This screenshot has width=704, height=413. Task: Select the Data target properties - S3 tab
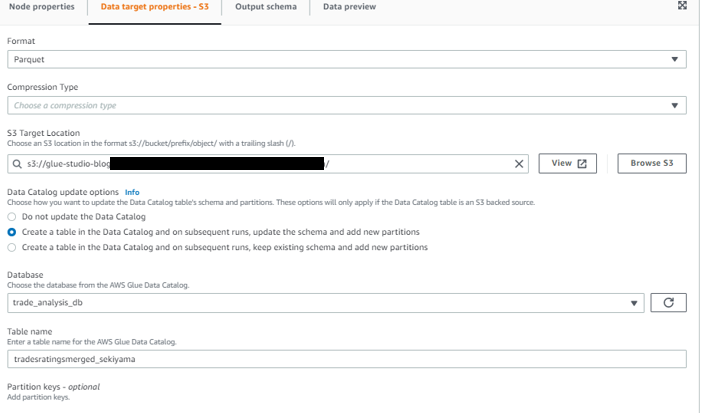155,7
